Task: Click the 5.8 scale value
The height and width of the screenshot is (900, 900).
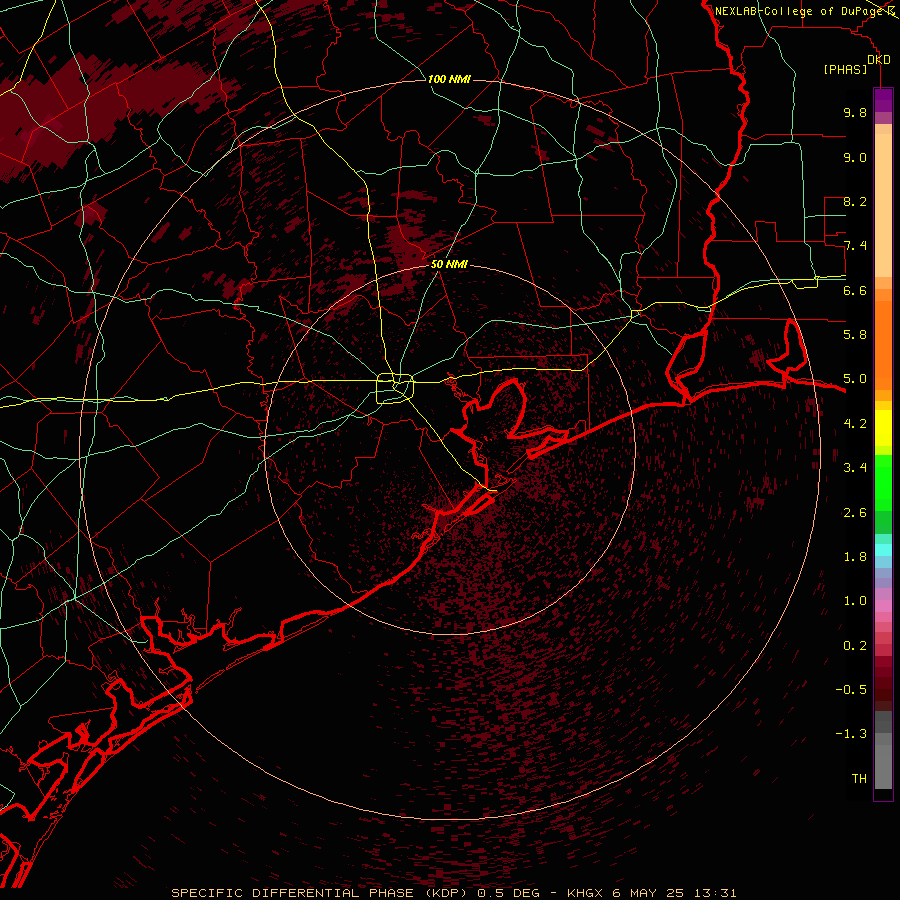Action: click(855, 334)
